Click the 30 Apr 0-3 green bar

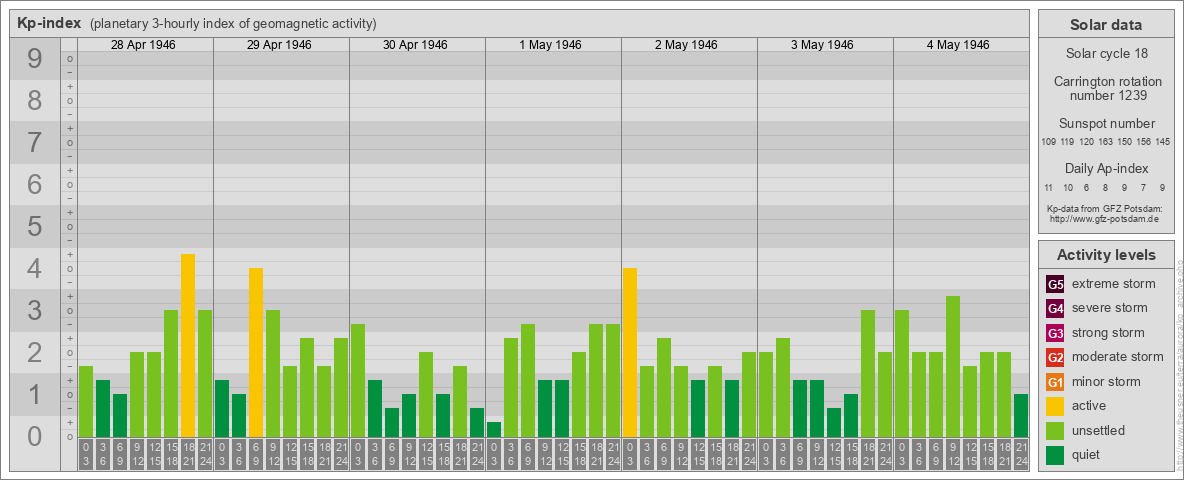click(x=358, y=380)
